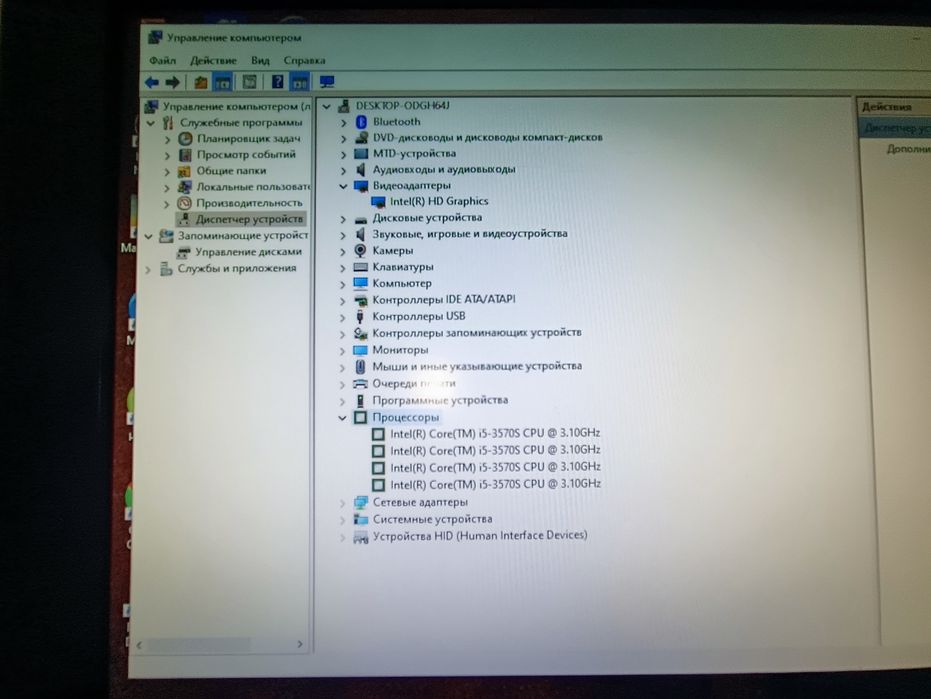Click the Help question mark toolbar icon
Image resolution: width=931 pixels, height=699 pixels.
tap(277, 81)
